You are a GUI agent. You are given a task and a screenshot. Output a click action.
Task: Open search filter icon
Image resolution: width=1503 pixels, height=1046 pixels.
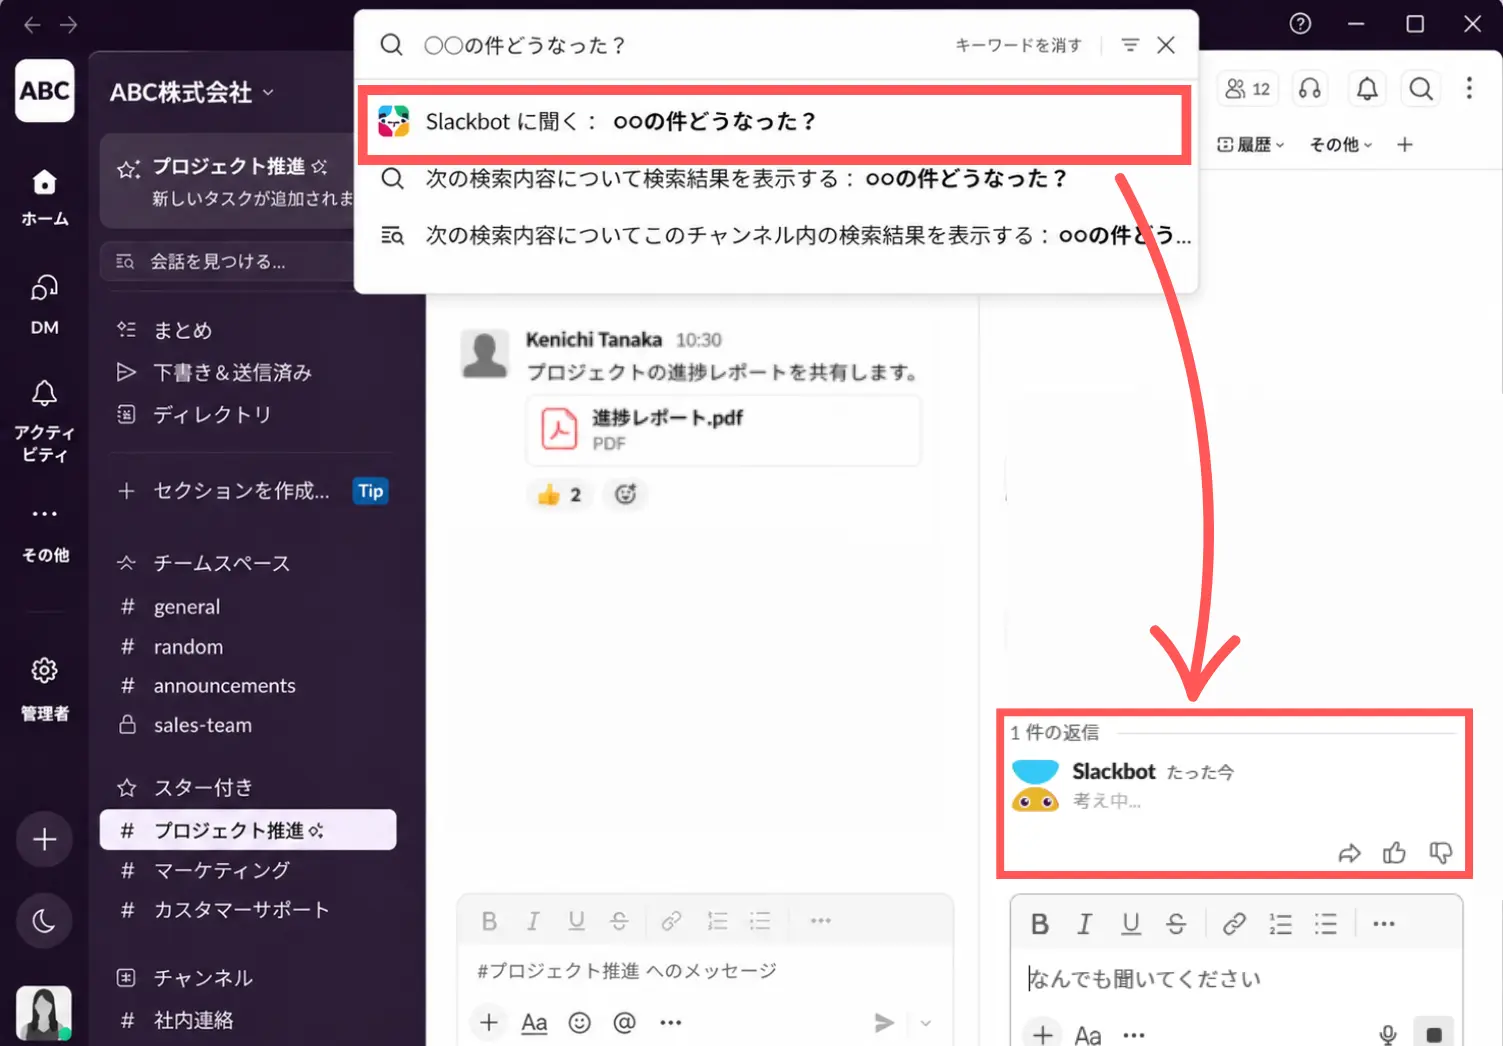pos(1130,45)
